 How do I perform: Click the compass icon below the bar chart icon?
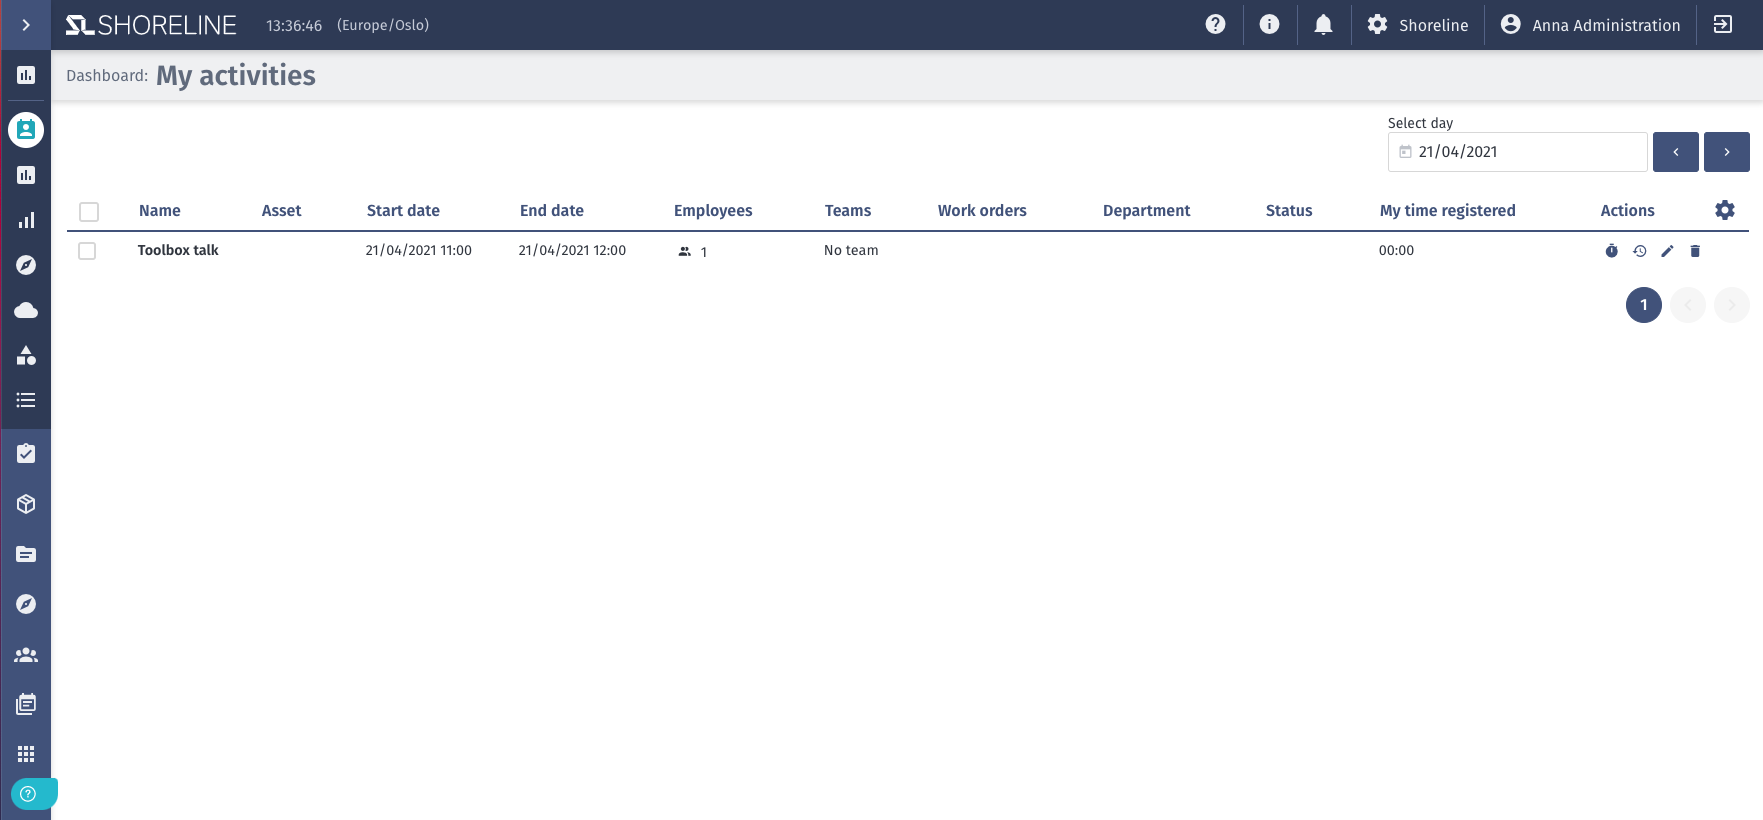26,265
